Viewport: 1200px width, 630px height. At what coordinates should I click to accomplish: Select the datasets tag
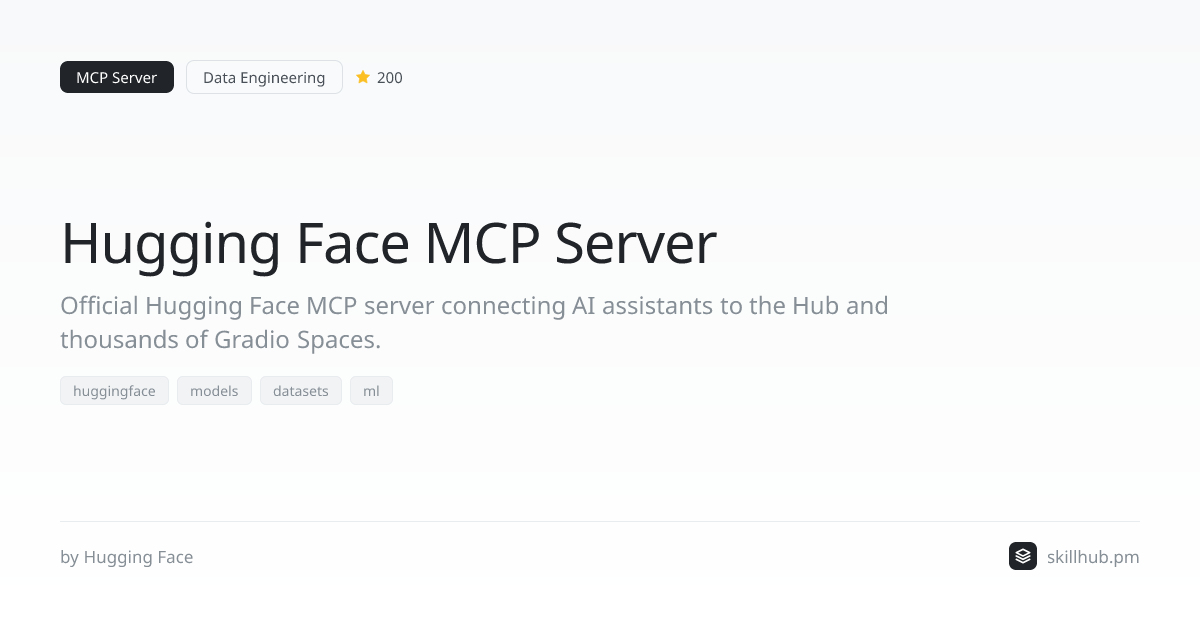301,391
